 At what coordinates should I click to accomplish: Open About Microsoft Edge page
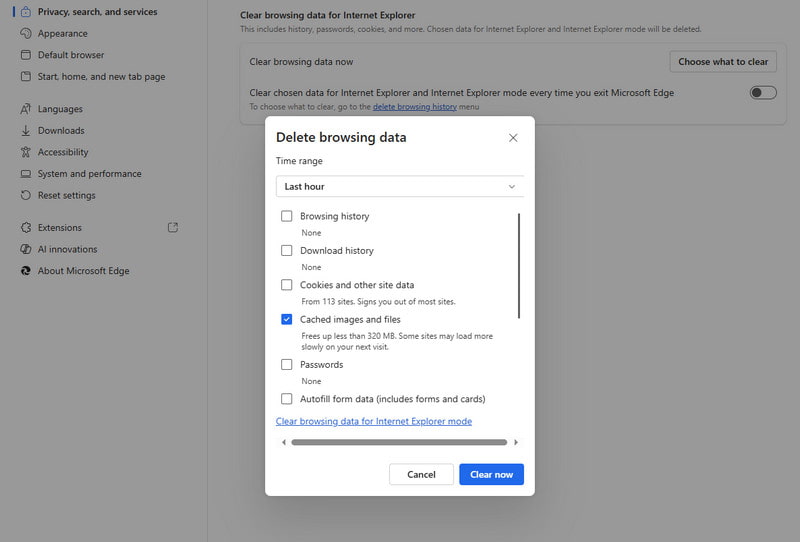click(x=83, y=271)
